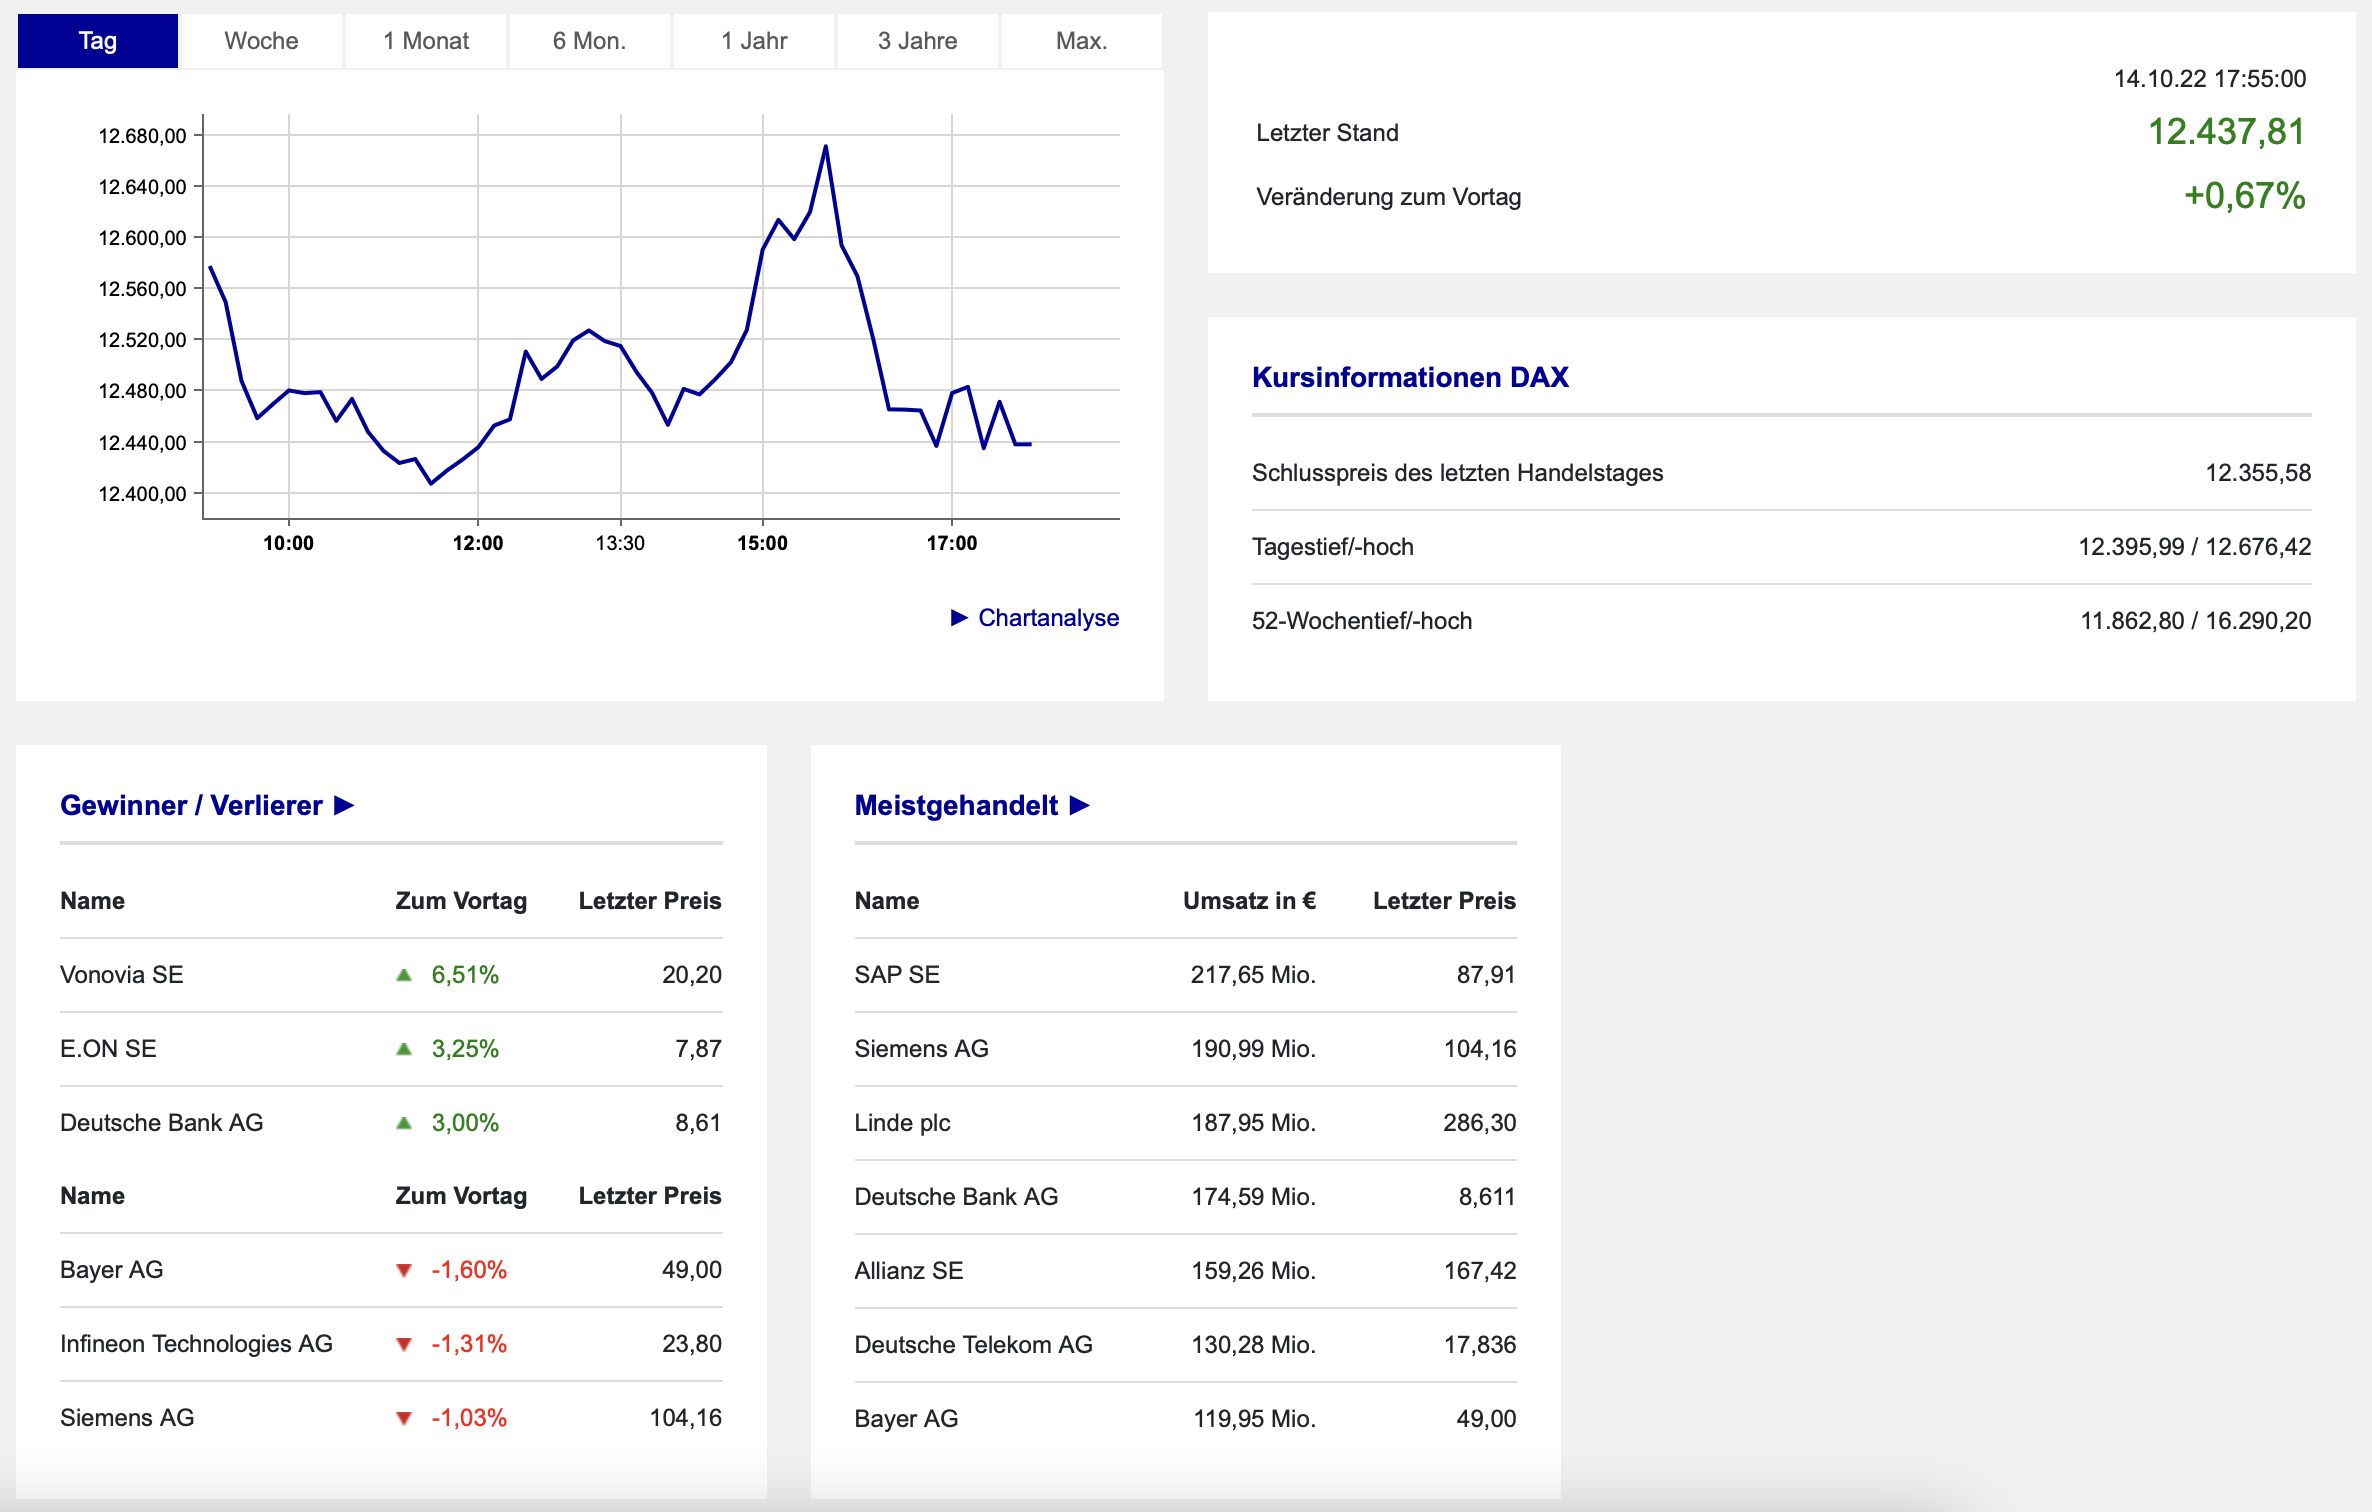Screen dimensions: 2372x1512
Task: Switch chart to 1 Monat view
Action: (x=426, y=41)
